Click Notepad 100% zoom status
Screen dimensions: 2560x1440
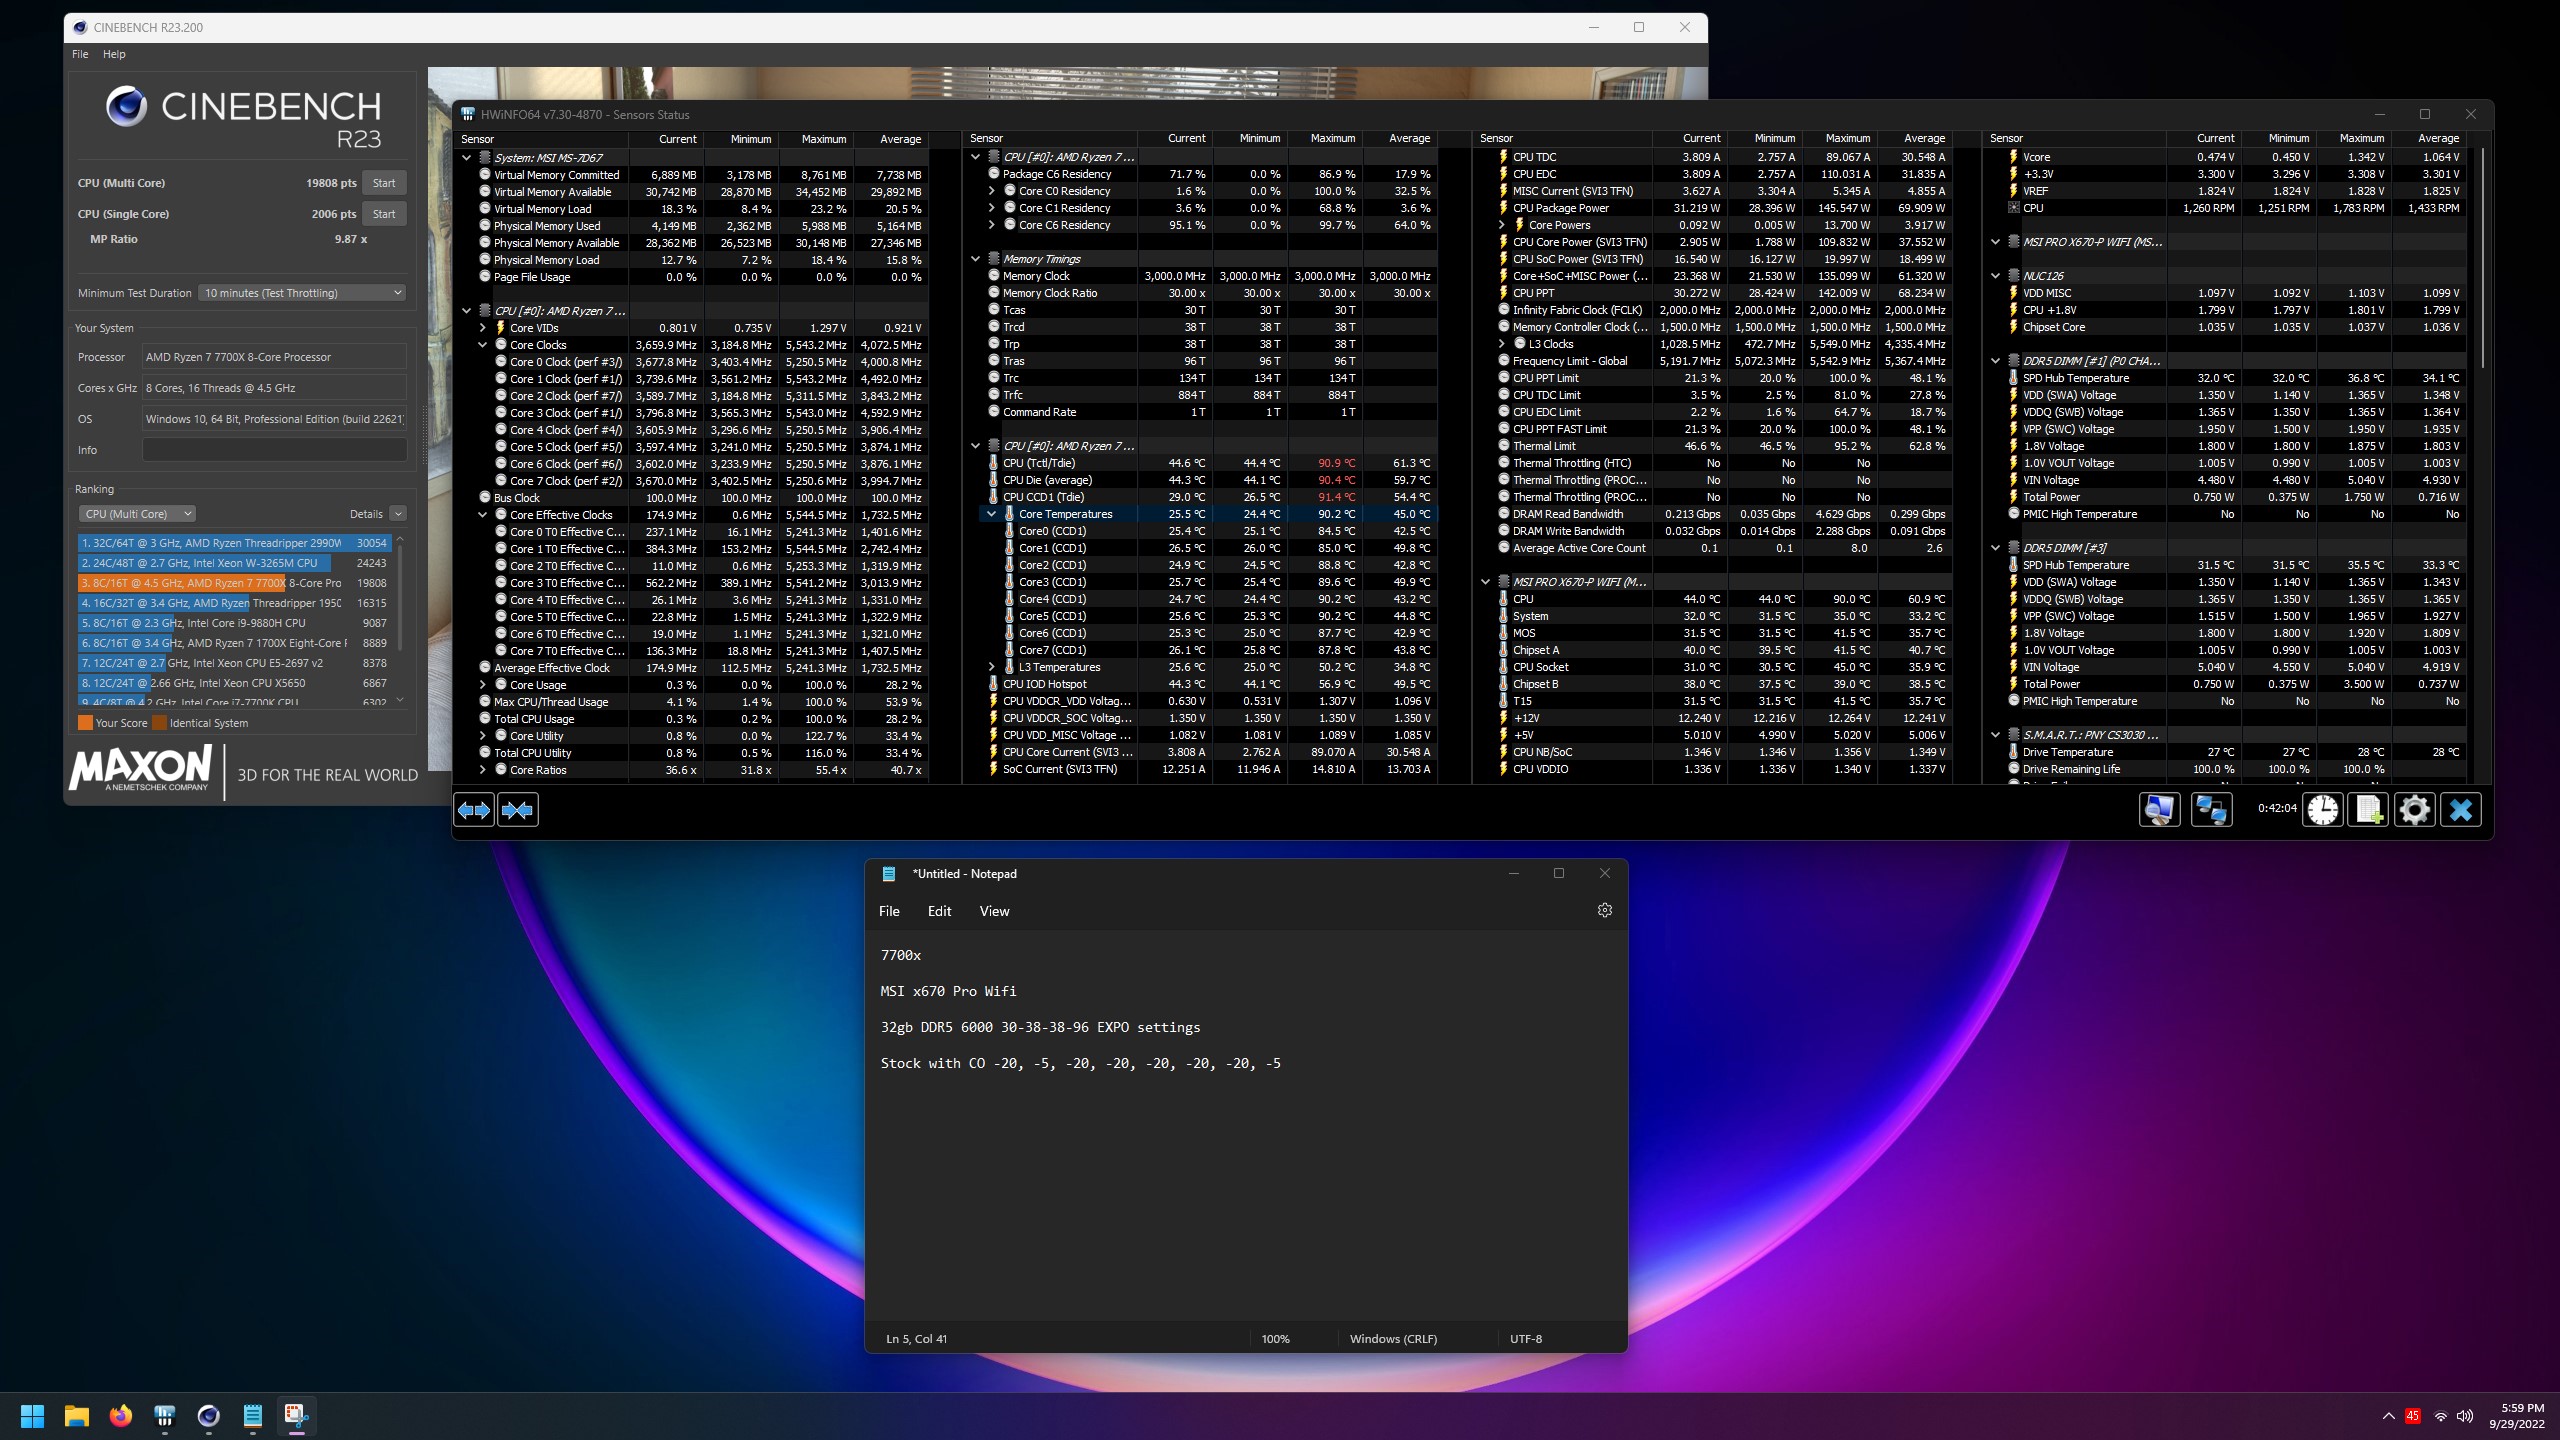pyautogui.click(x=1275, y=1339)
